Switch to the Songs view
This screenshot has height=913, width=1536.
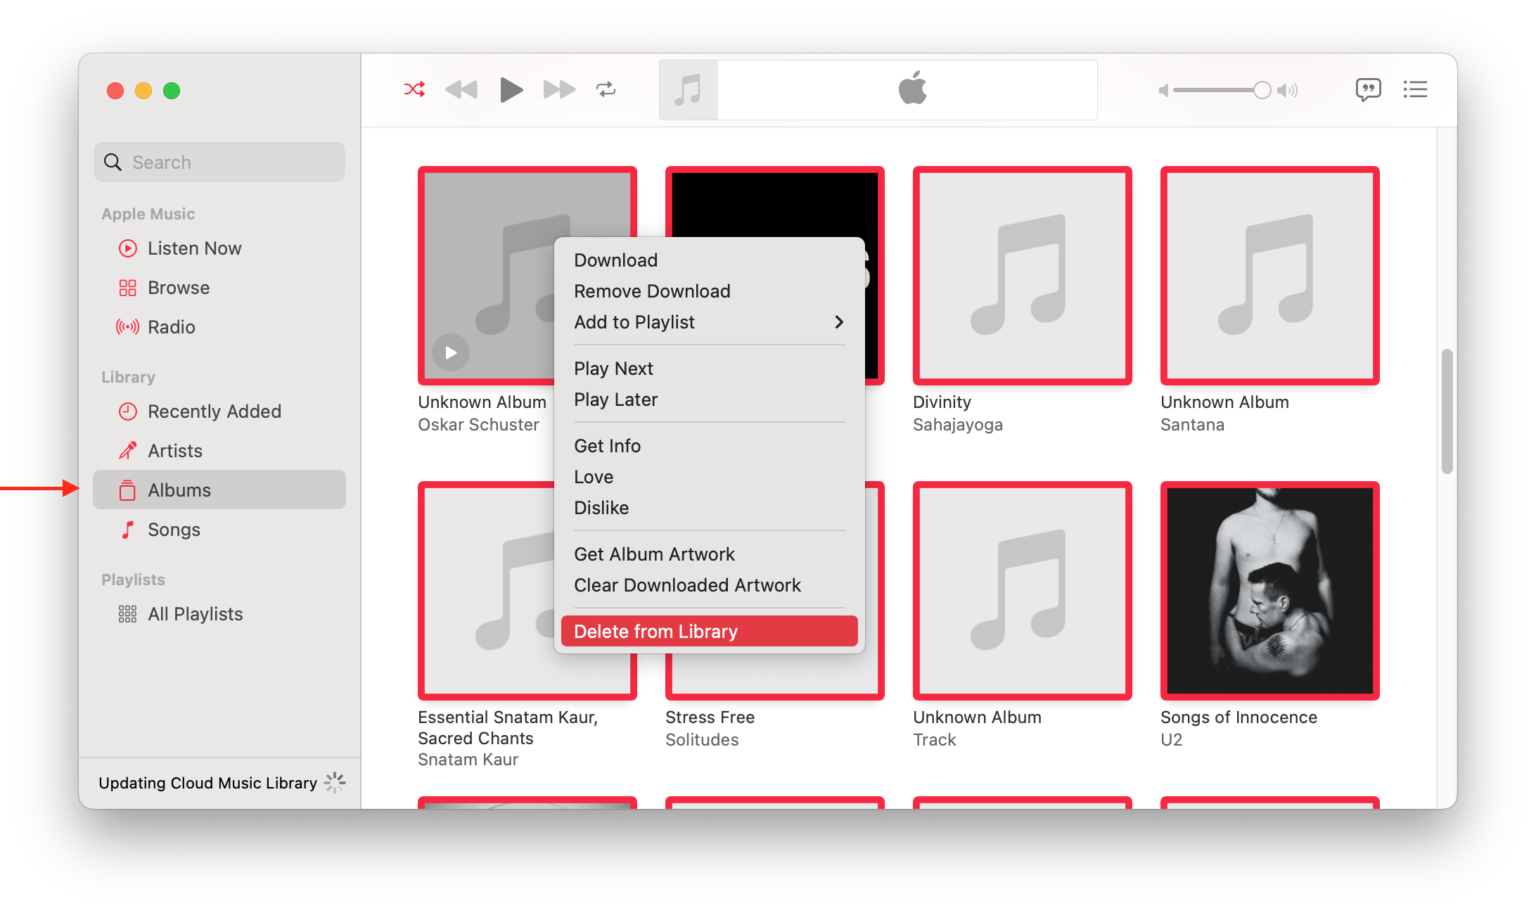[174, 529]
